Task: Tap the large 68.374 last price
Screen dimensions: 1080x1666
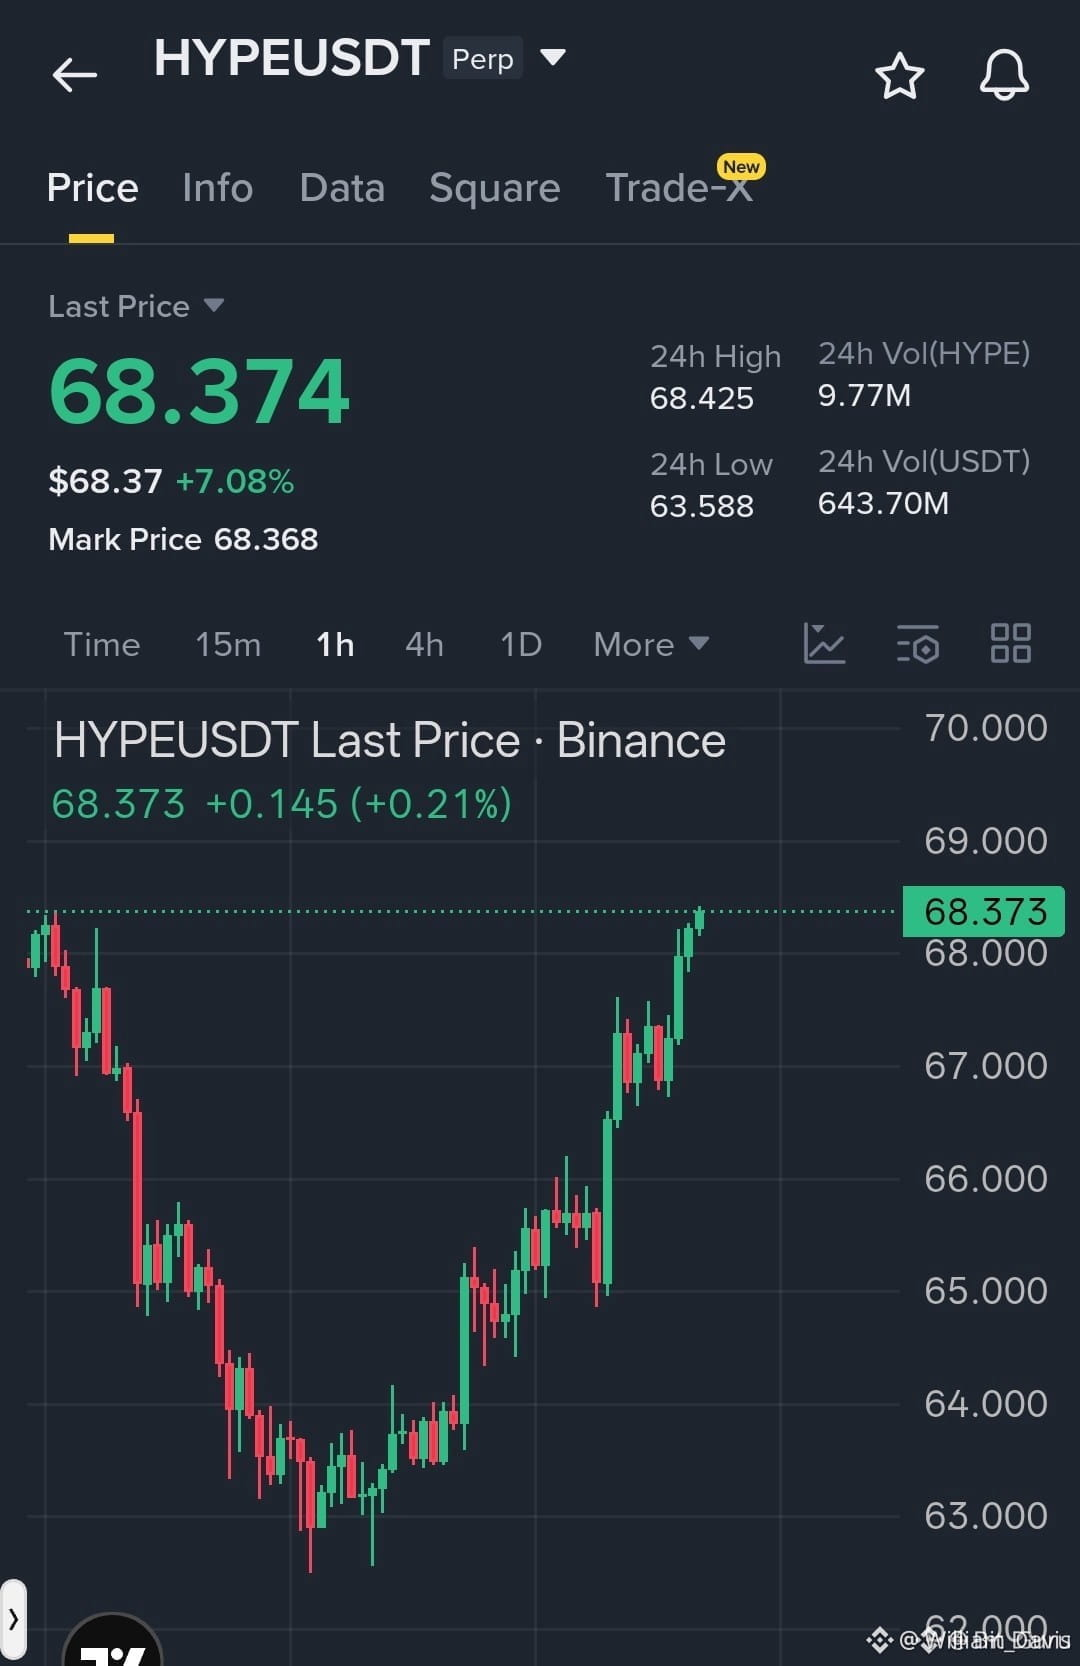Action: [x=200, y=391]
